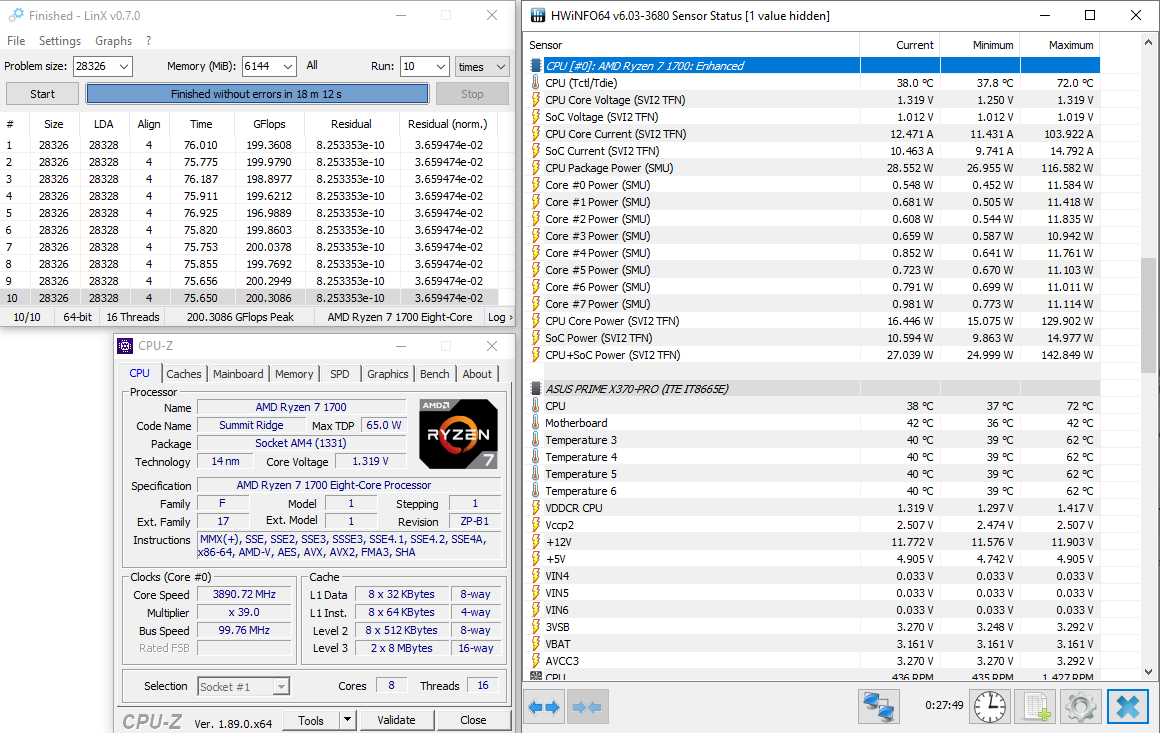Viewport: 1160px width, 733px height.
Task: Open the ? help menu in LinX
Action: coord(148,41)
